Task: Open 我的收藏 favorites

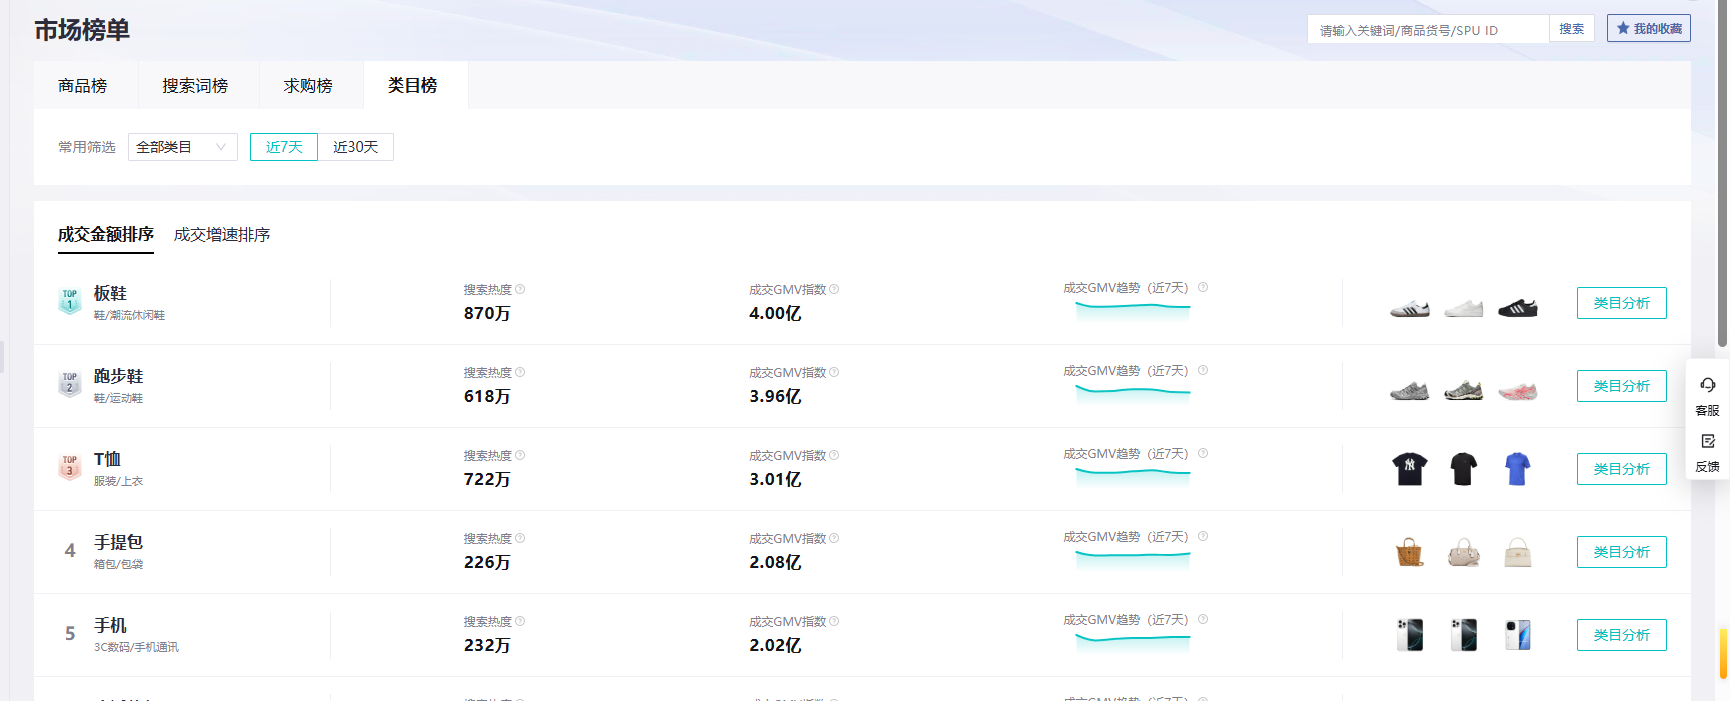Action: pyautogui.click(x=1648, y=29)
